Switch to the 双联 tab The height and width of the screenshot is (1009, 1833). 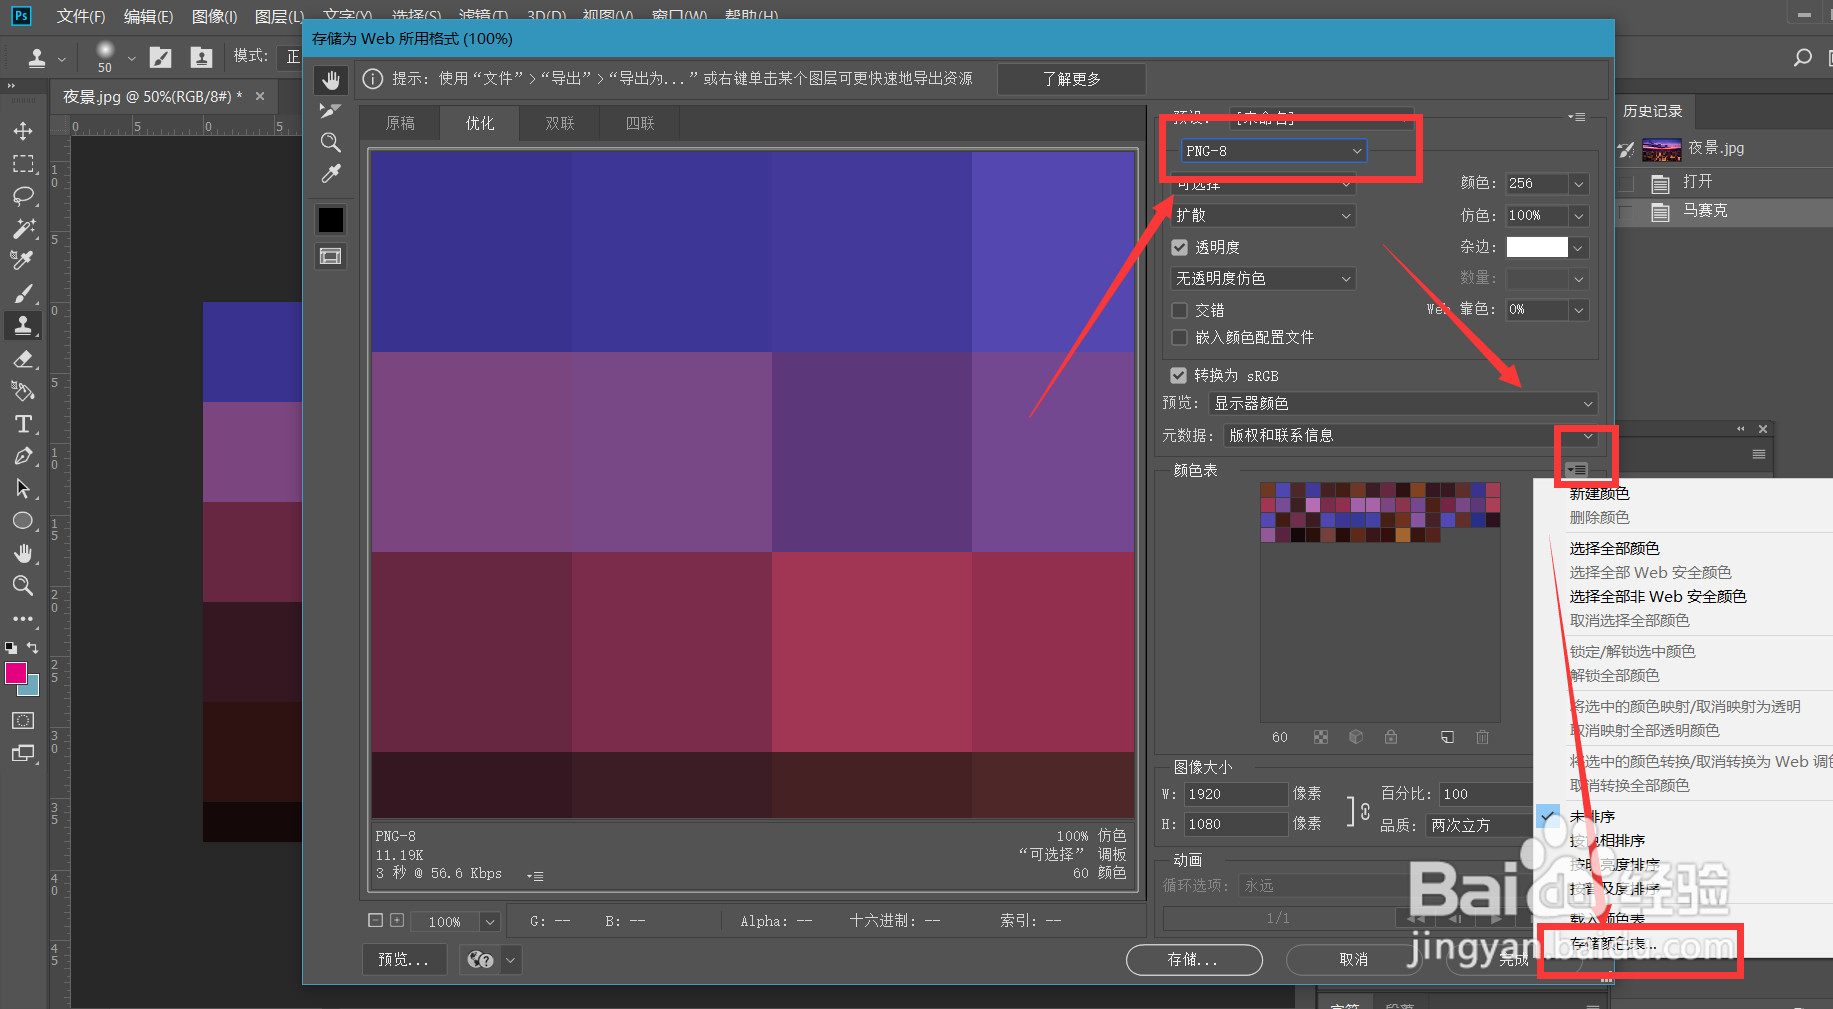point(560,123)
